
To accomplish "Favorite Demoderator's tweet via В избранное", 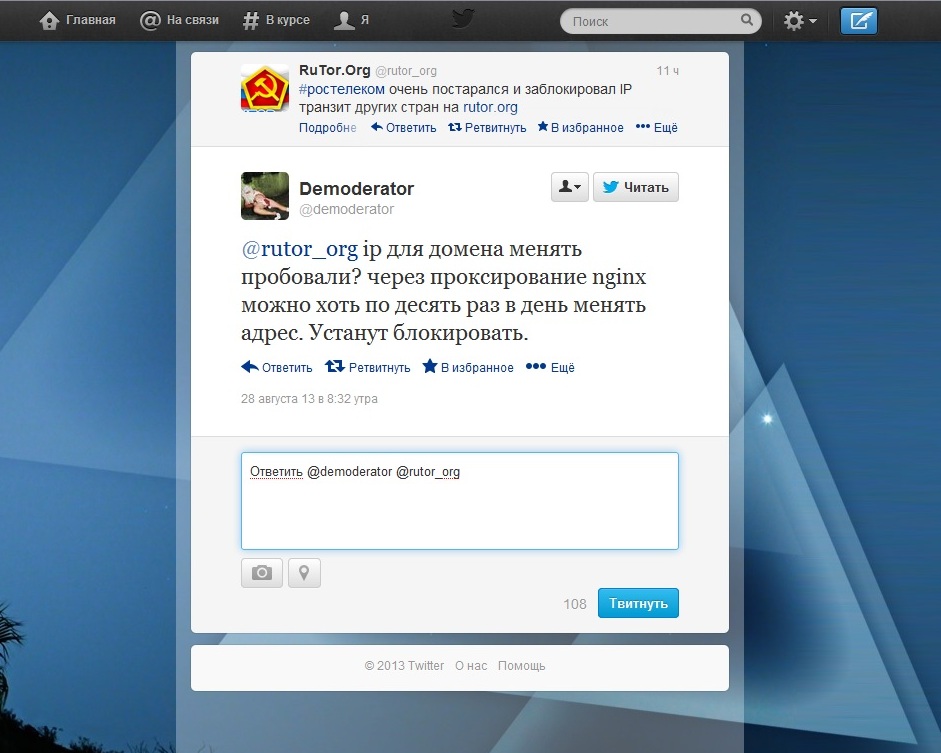I will point(468,367).
